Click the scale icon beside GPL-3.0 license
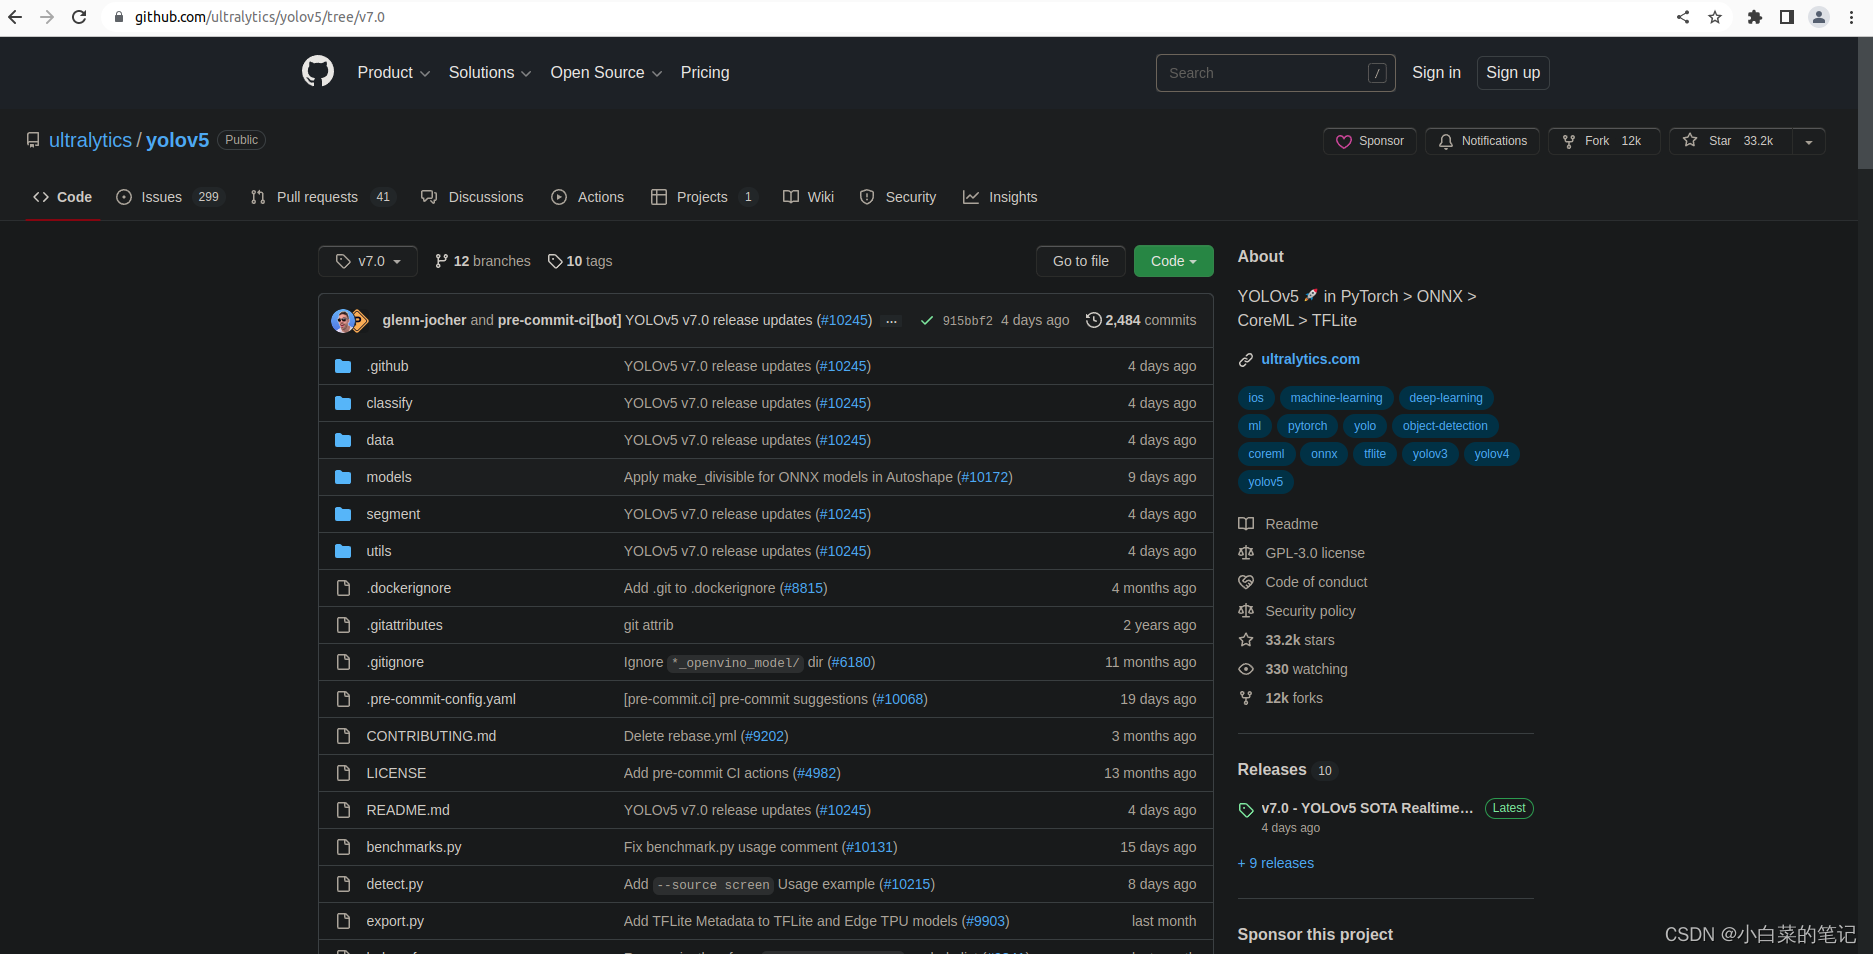The width and height of the screenshot is (1873, 954). coord(1246,553)
